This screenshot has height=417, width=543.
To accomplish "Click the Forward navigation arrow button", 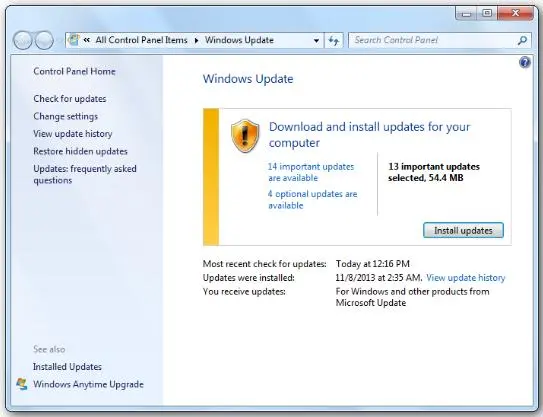I will click(x=44, y=40).
